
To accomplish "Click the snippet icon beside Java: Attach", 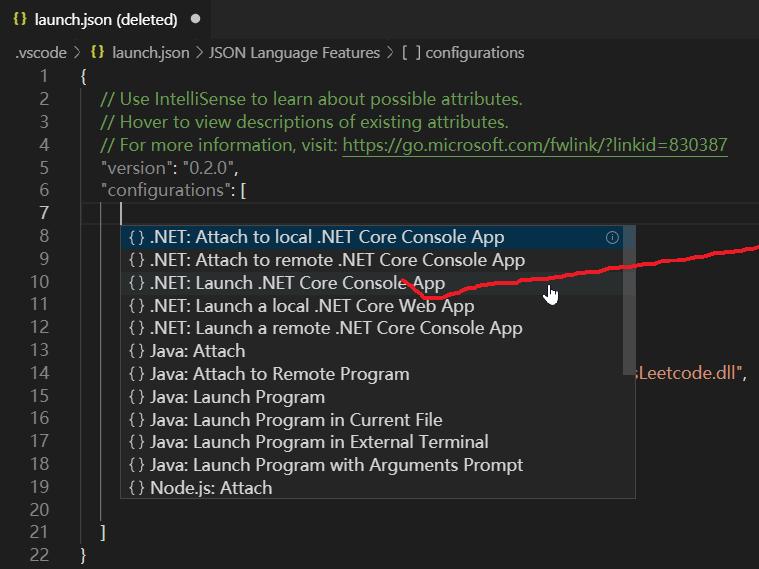I will click(137, 351).
